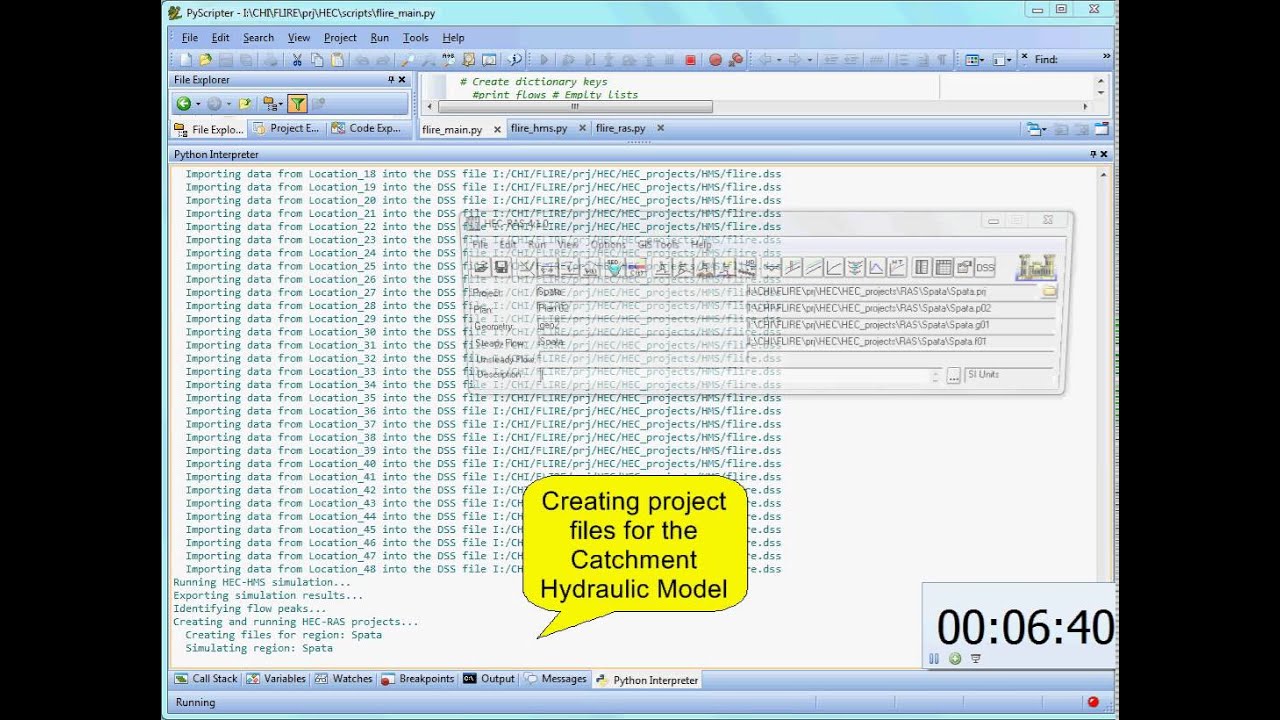Open the HEC-RAS Options menu
The width and height of the screenshot is (1280, 720).
607,244
